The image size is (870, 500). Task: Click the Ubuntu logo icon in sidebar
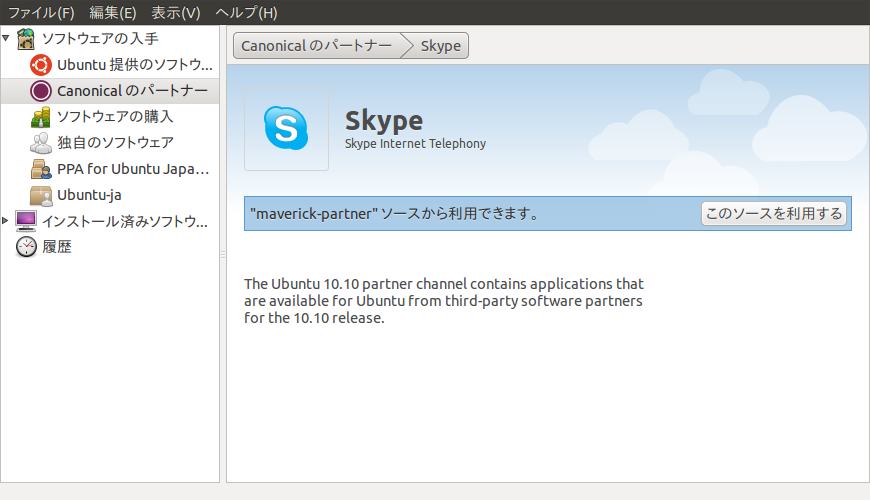click(41, 65)
